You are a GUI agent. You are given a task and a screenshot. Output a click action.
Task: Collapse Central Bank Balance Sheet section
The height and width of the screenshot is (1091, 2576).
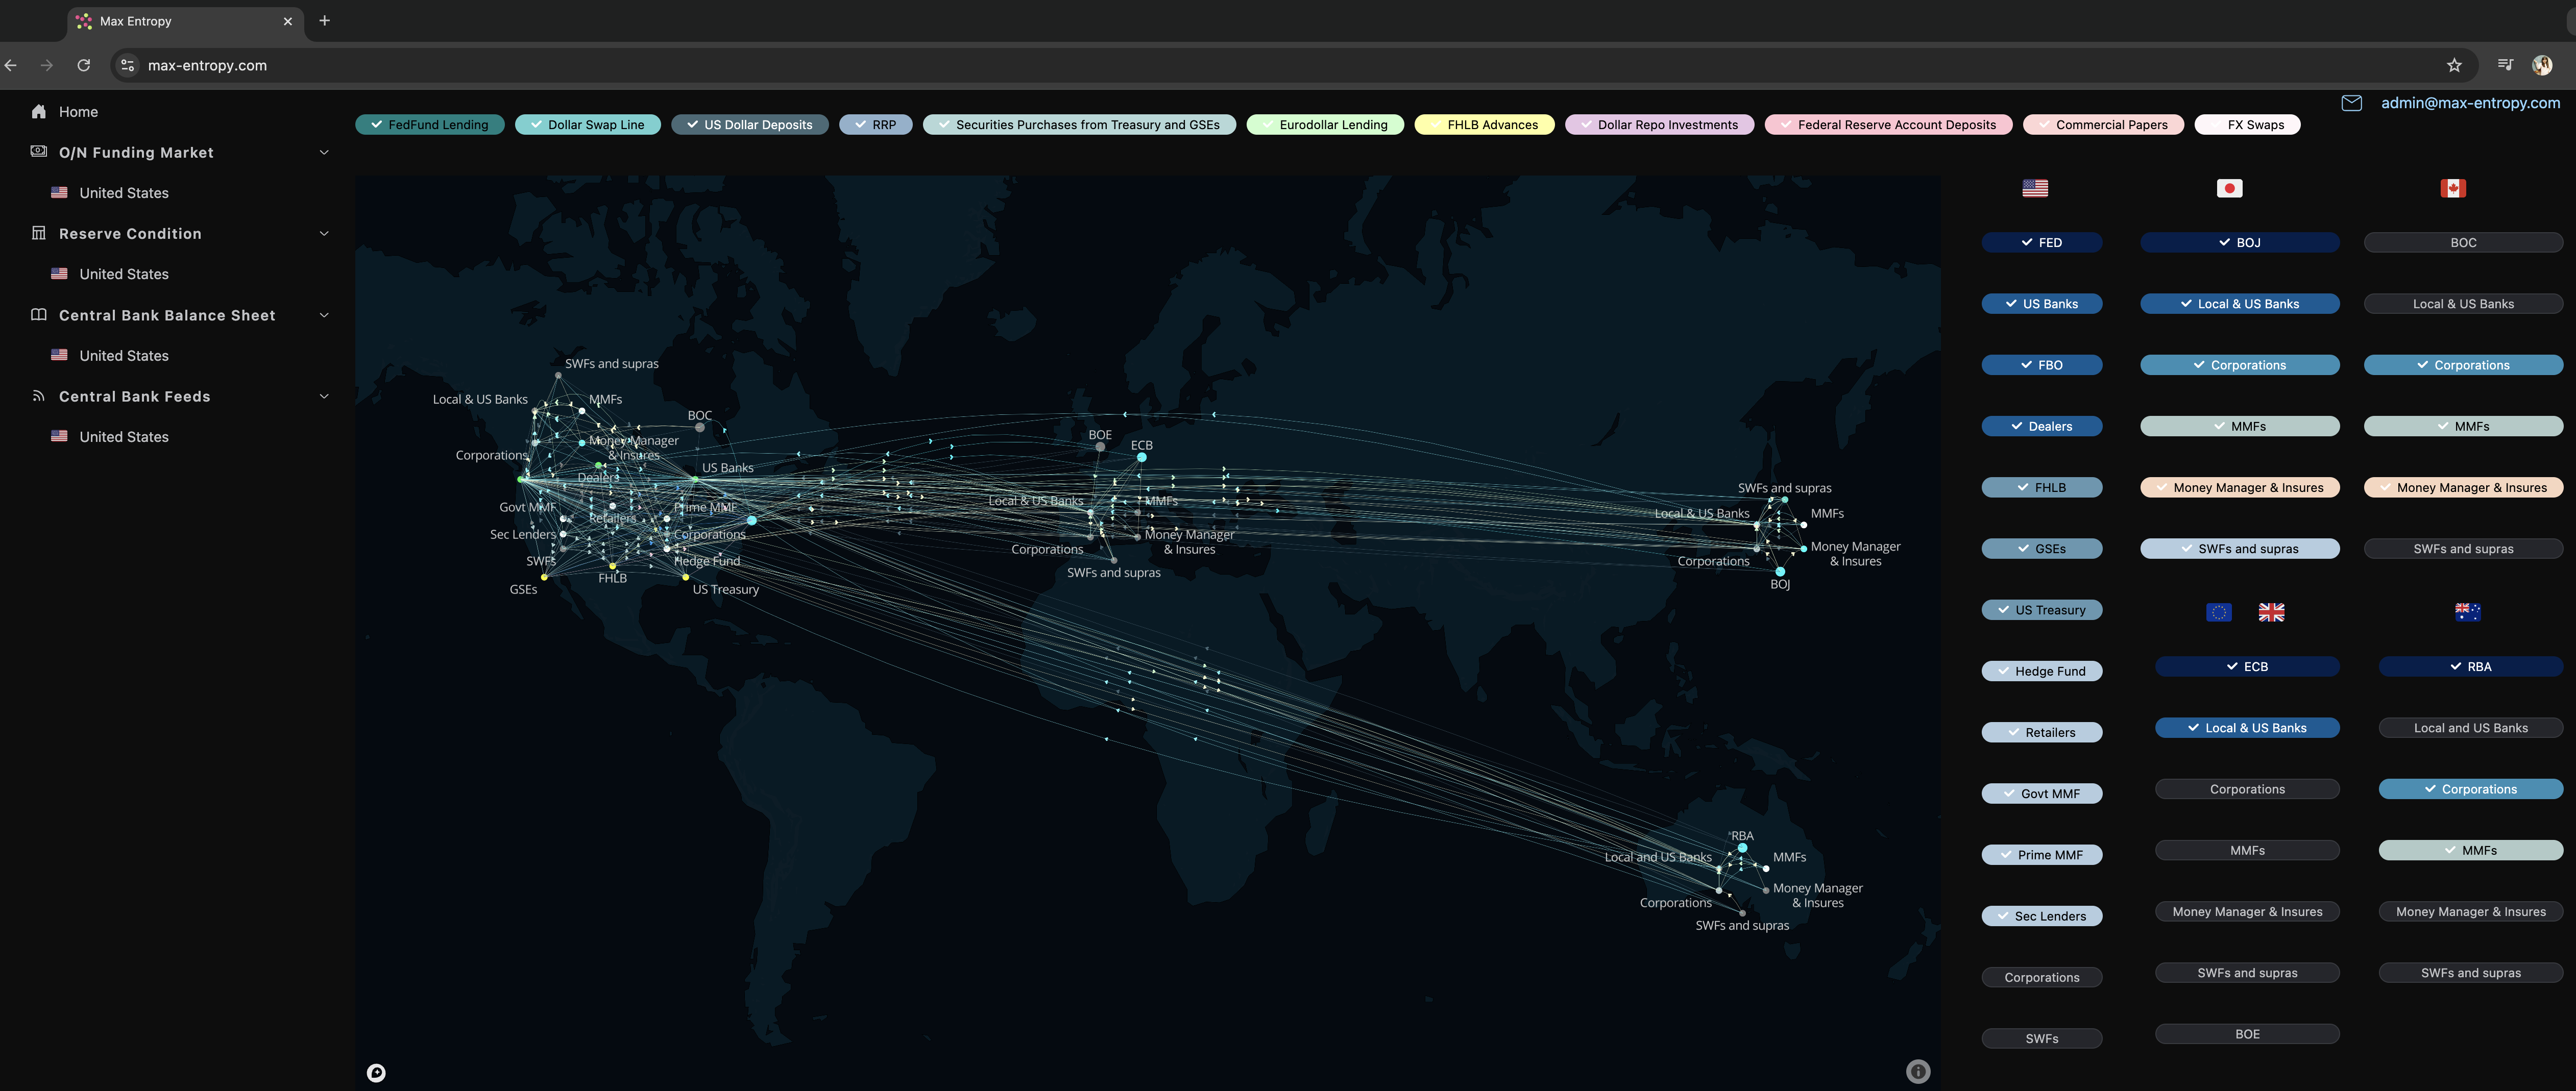click(324, 315)
